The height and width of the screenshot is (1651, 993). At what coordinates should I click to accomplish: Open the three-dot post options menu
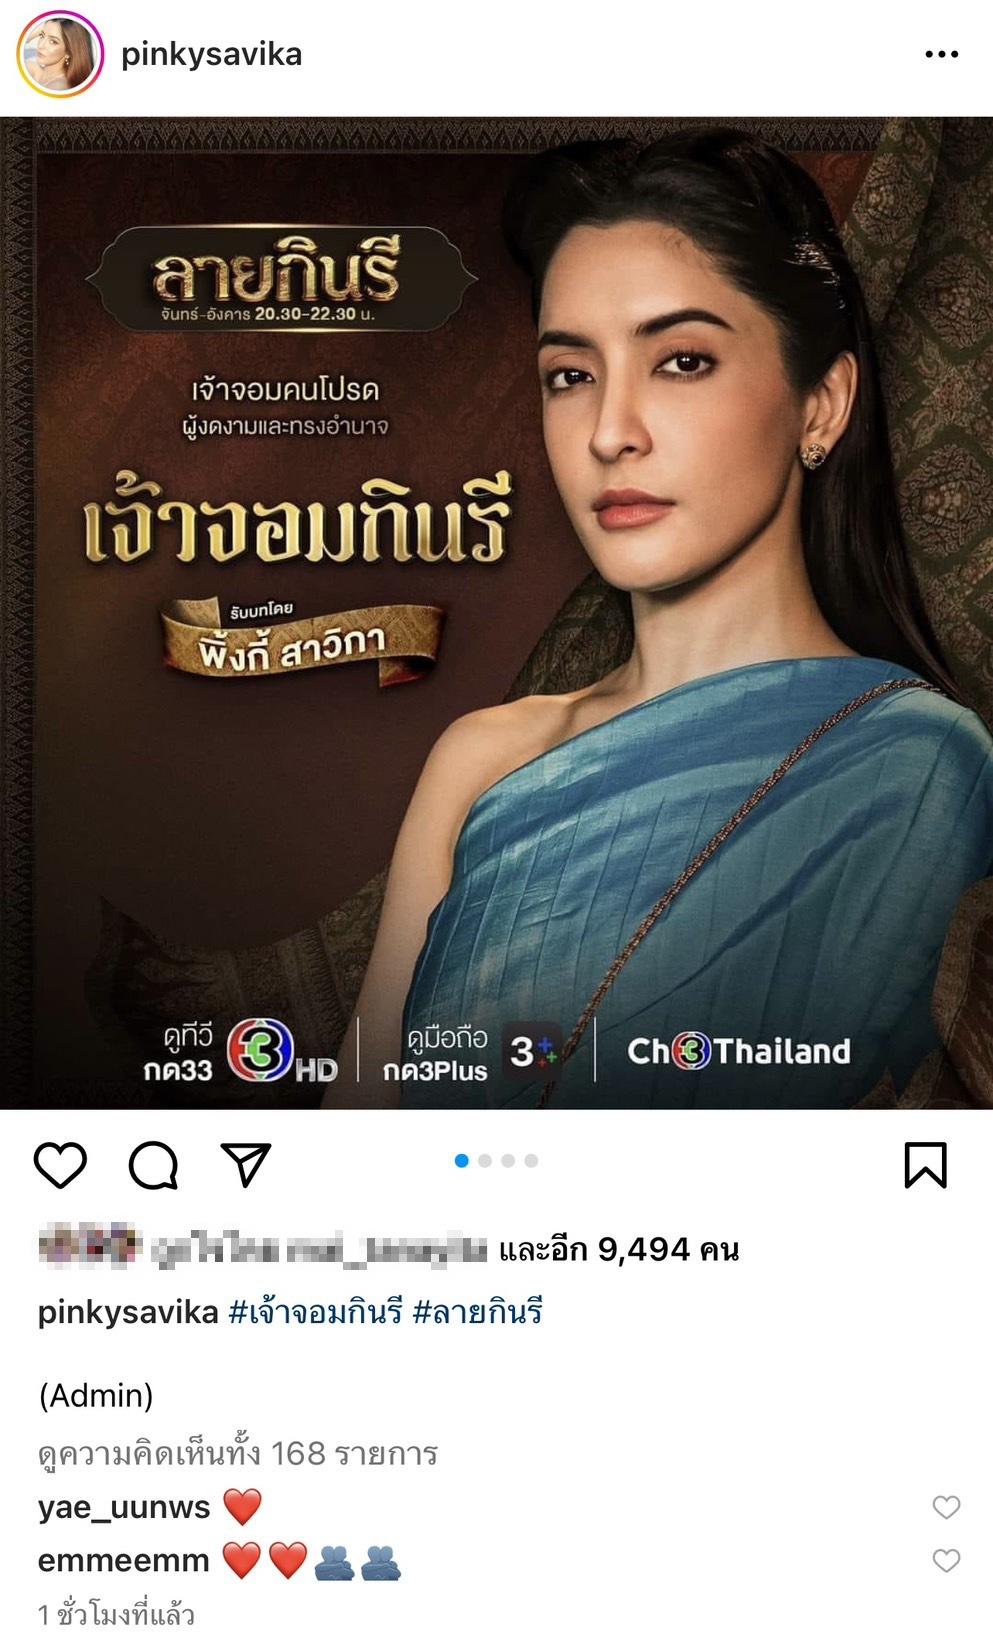(942, 55)
